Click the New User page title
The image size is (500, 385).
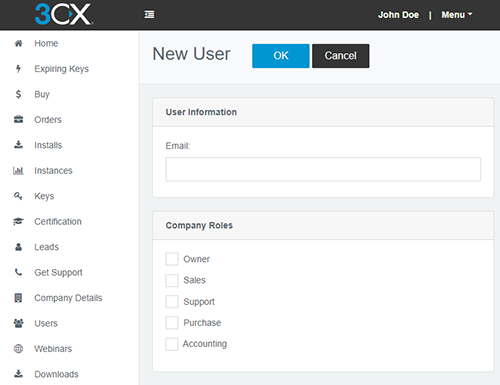(191, 54)
